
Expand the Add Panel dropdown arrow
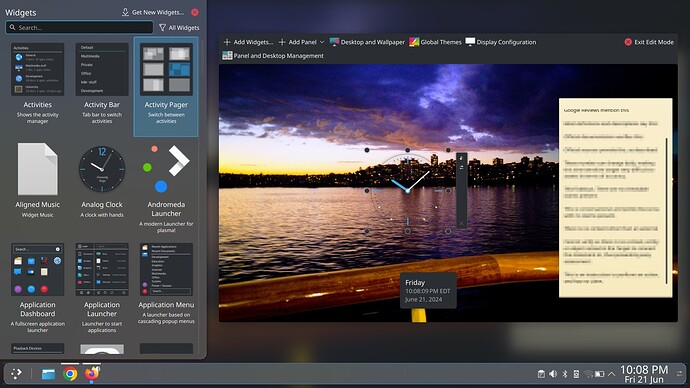[322, 42]
